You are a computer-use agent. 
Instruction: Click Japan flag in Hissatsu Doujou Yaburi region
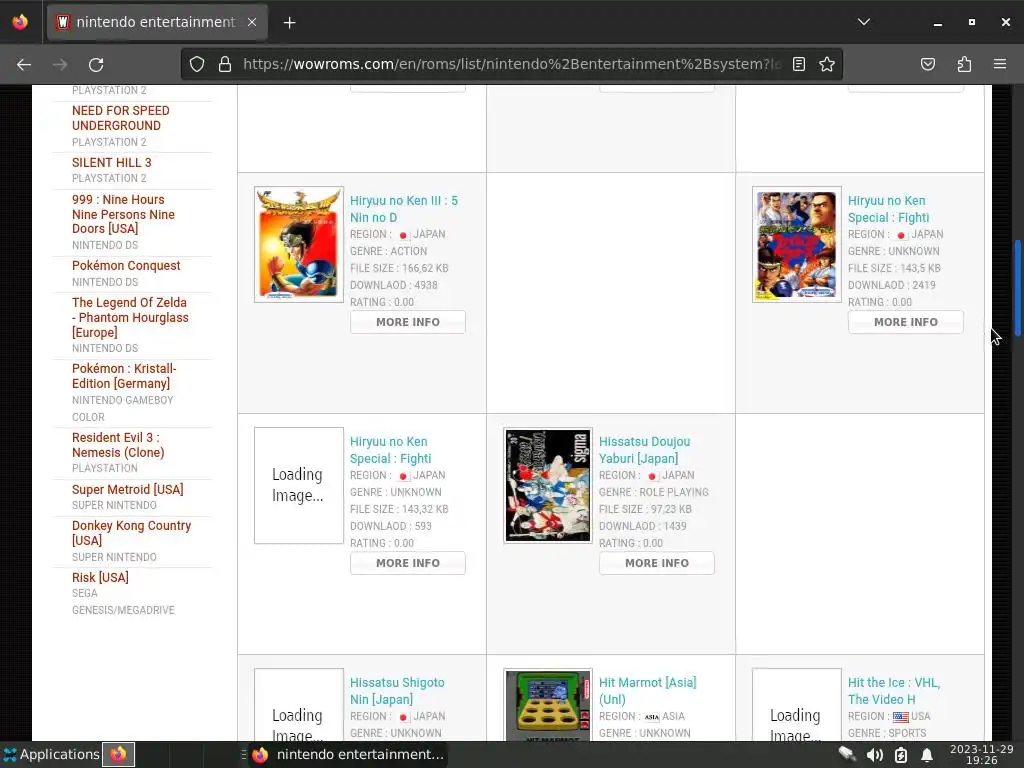tap(651, 476)
